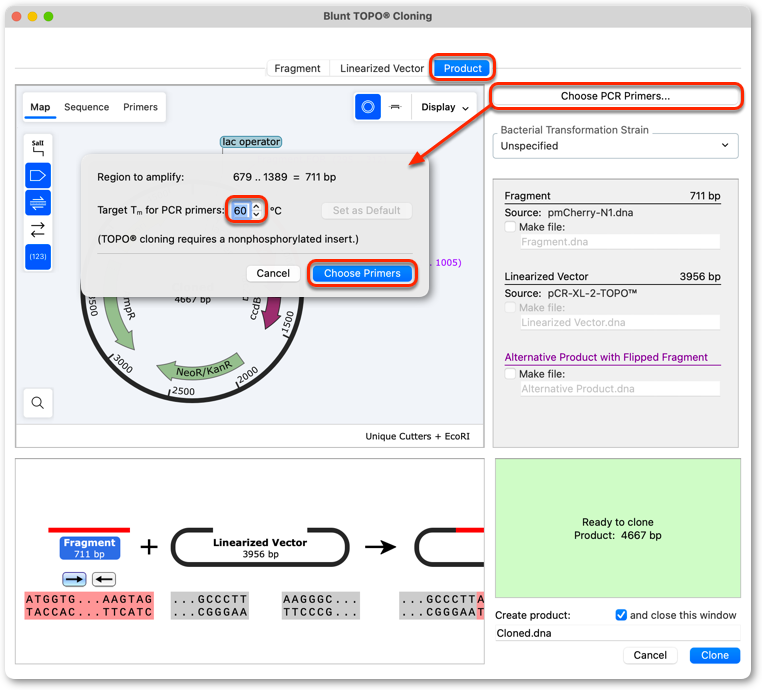Select the circular map view icon
The height and width of the screenshot is (690, 762).
pos(368,107)
